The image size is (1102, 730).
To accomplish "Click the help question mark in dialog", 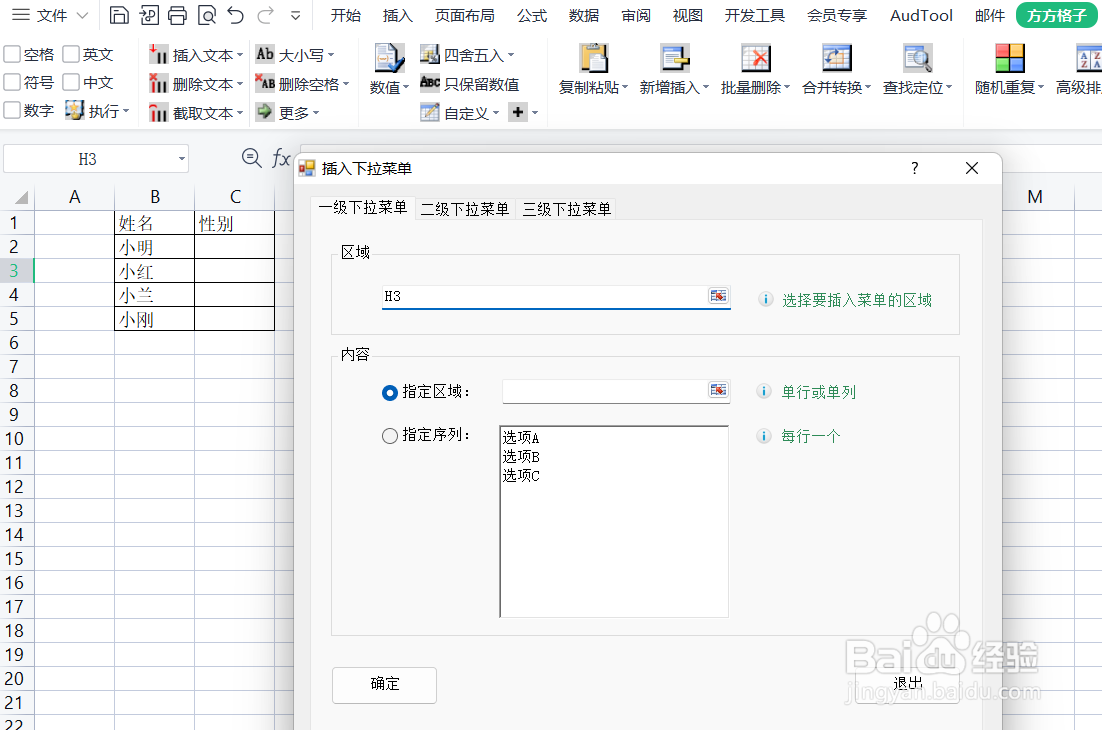I will coord(914,168).
